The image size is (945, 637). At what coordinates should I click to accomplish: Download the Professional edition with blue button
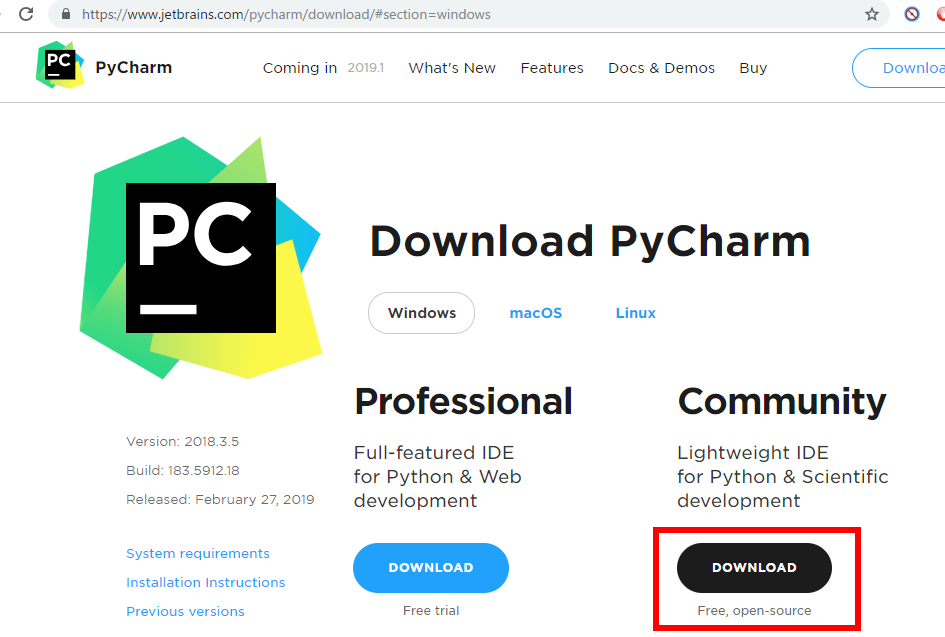431,568
